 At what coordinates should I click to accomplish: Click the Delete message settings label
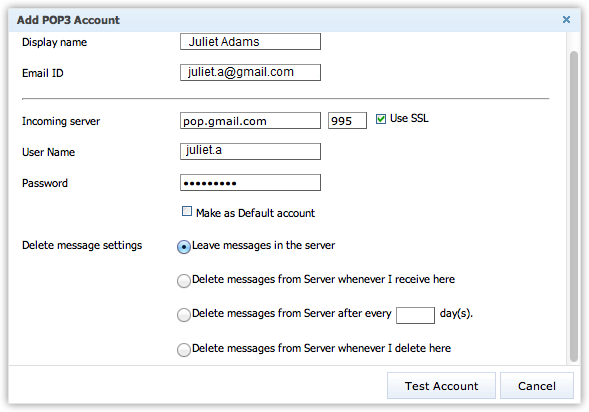[x=82, y=245]
